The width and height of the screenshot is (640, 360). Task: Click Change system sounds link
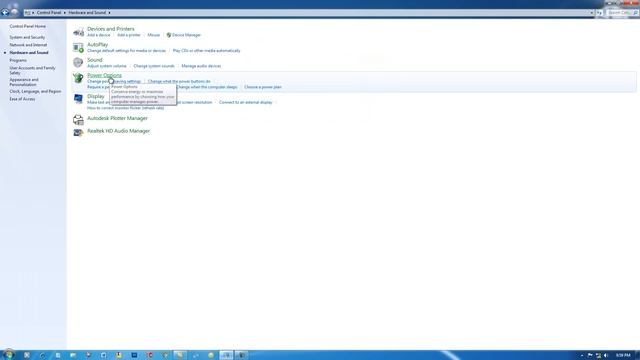tap(154, 66)
